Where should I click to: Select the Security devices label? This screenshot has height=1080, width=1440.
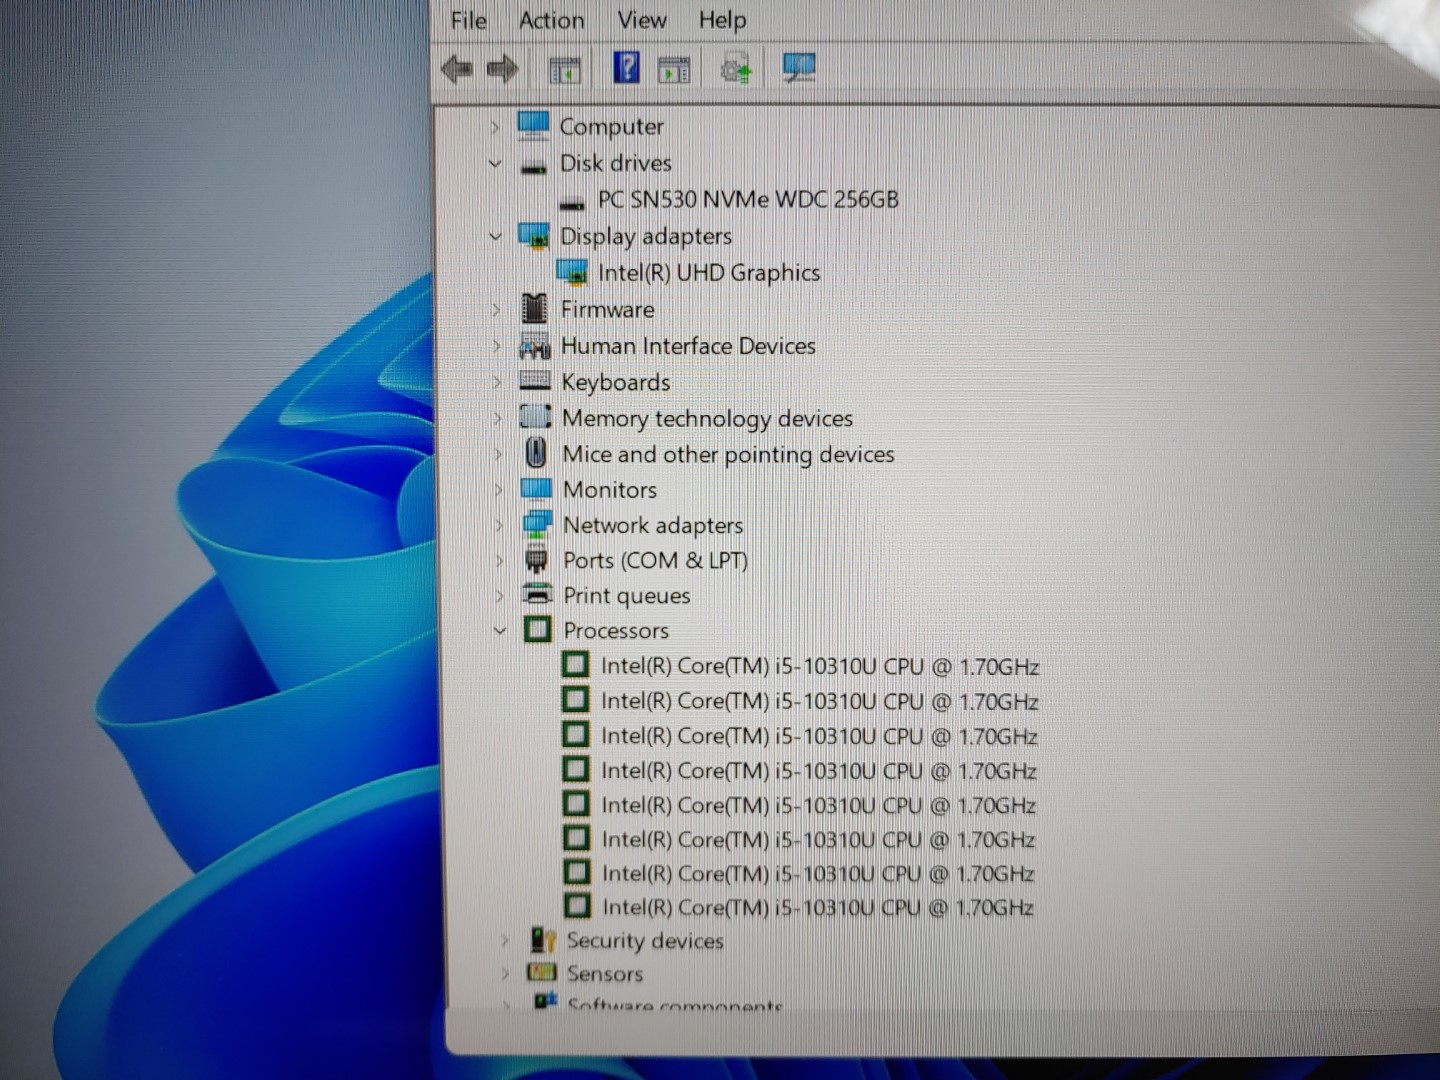pyautogui.click(x=645, y=940)
